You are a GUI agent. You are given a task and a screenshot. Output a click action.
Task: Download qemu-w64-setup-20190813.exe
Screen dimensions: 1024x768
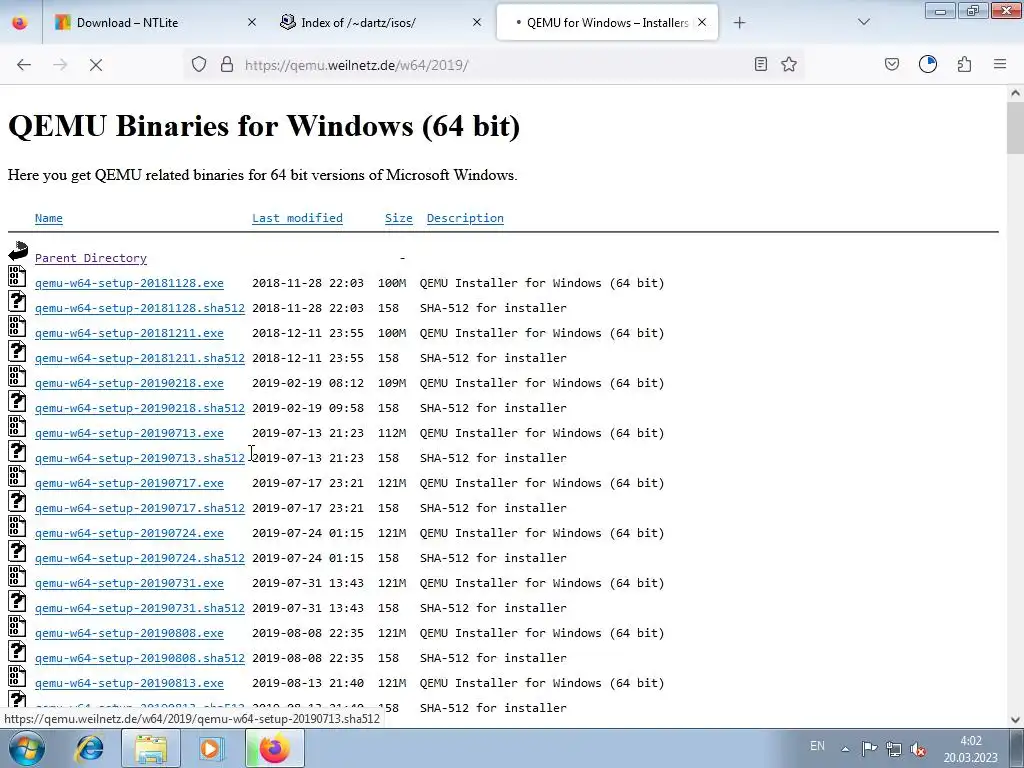[x=129, y=682]
